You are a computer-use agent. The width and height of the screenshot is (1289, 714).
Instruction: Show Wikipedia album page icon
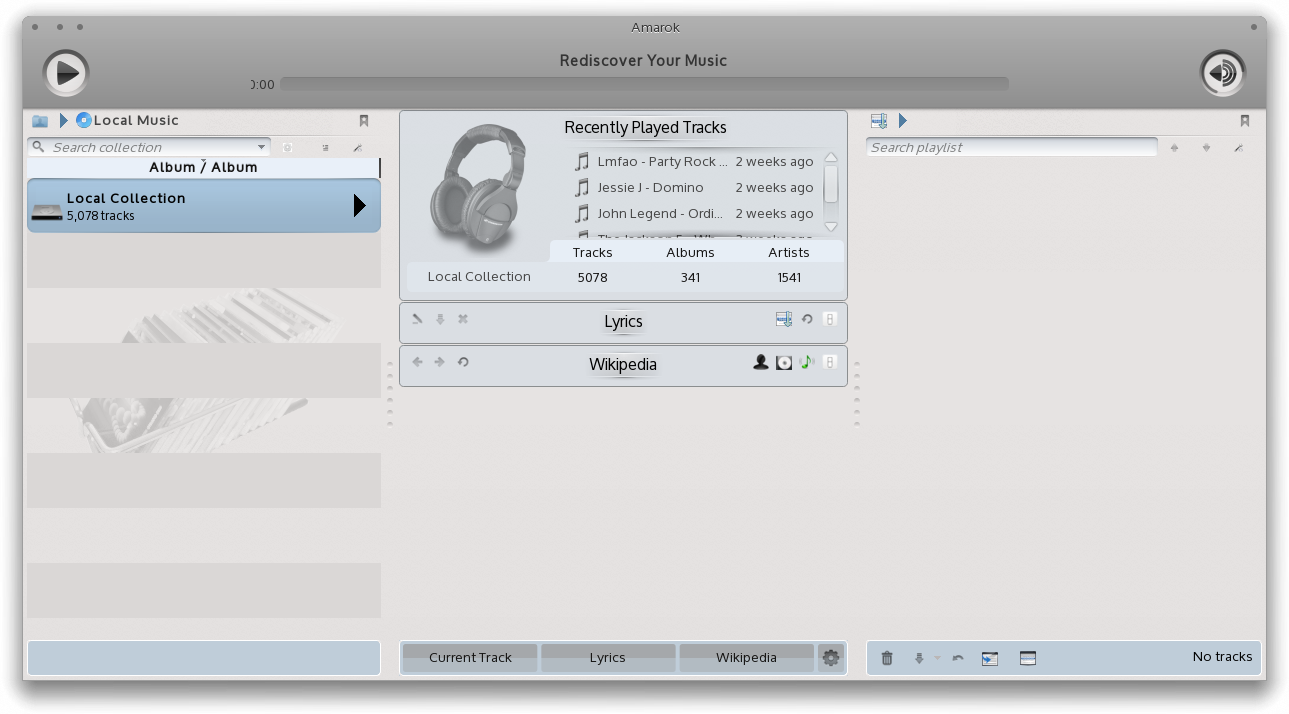784,362
